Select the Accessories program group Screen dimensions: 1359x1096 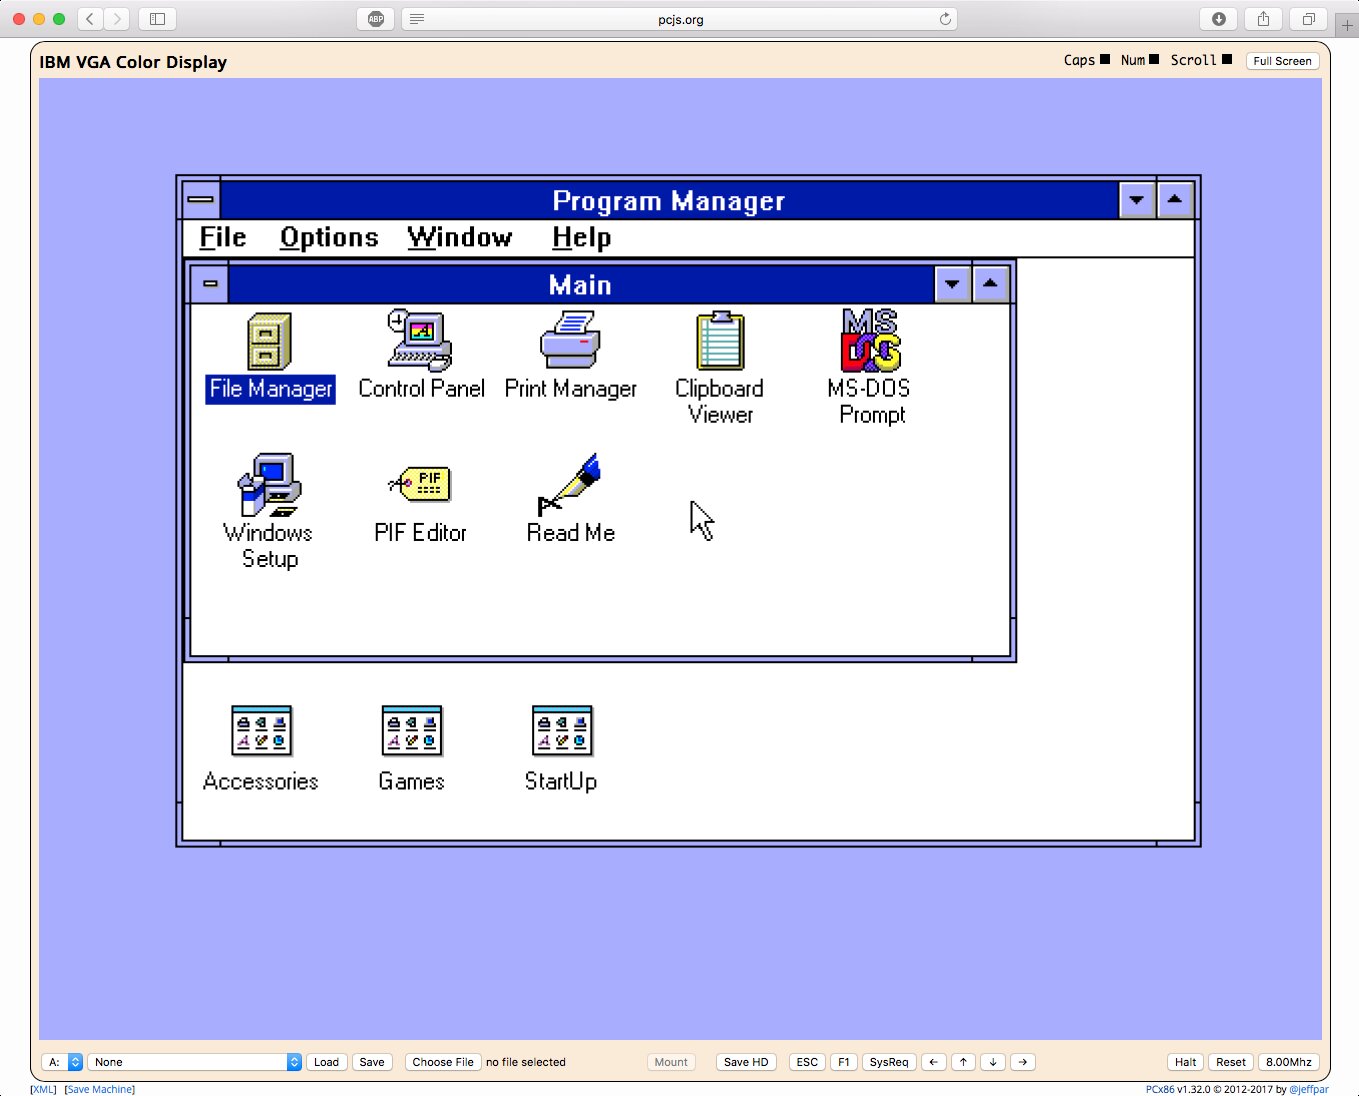pos(261,732)
